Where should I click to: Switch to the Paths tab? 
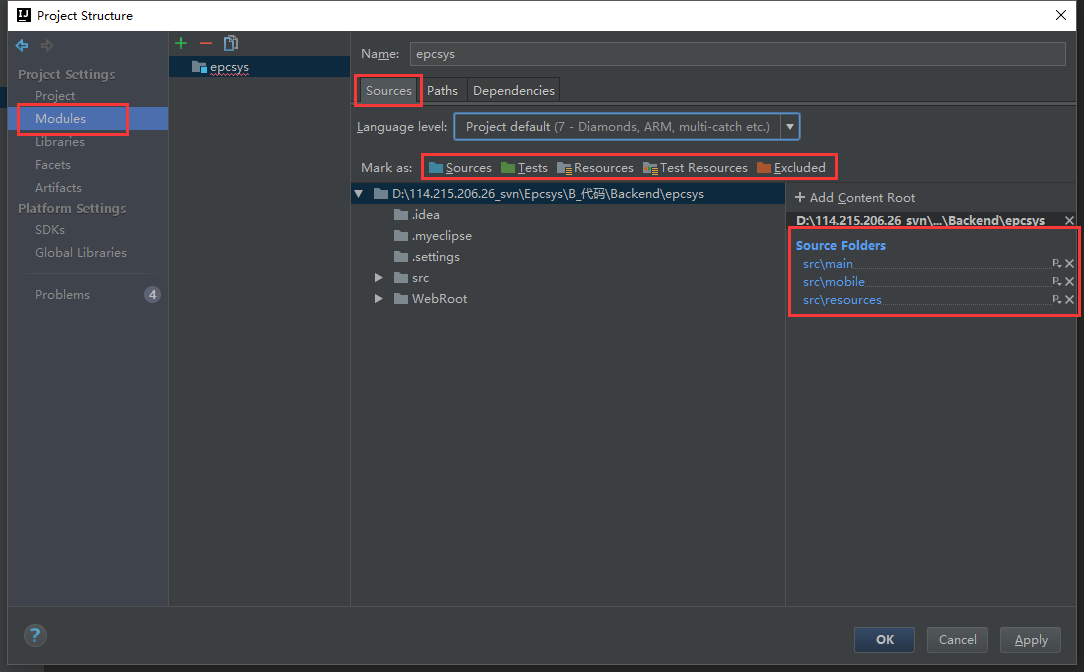tap(442, 91)
